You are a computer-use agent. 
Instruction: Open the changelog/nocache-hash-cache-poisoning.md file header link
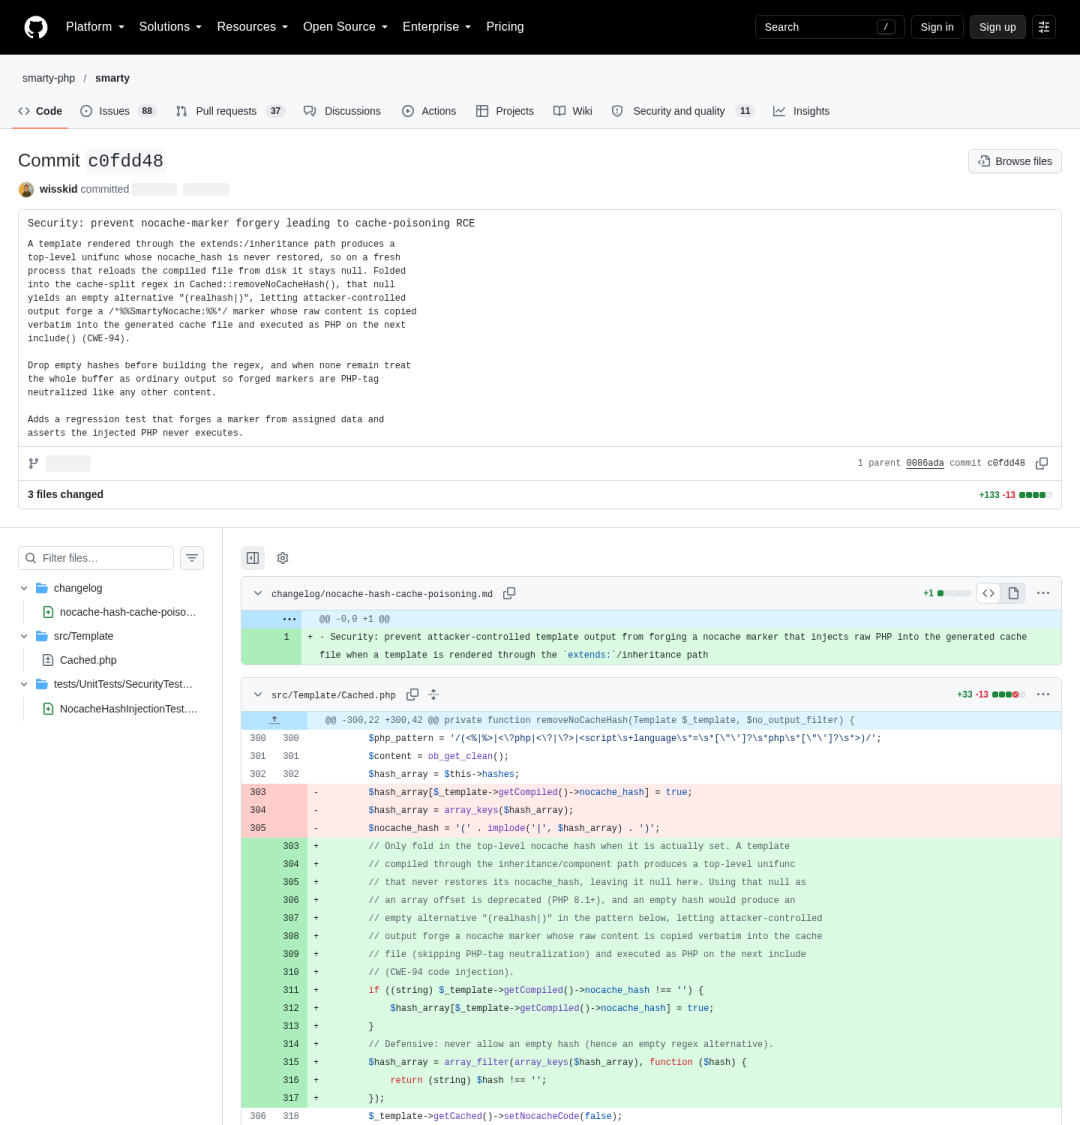[x=382, y=594]
